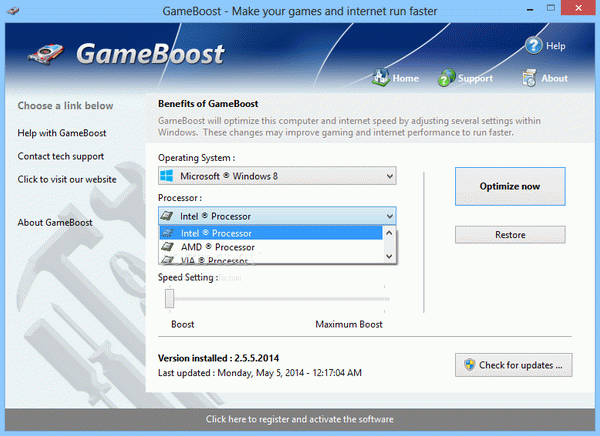Screen dimensions: 600x436
Task: Click the Windows logo in OS combo box
Action: [167, 176]
